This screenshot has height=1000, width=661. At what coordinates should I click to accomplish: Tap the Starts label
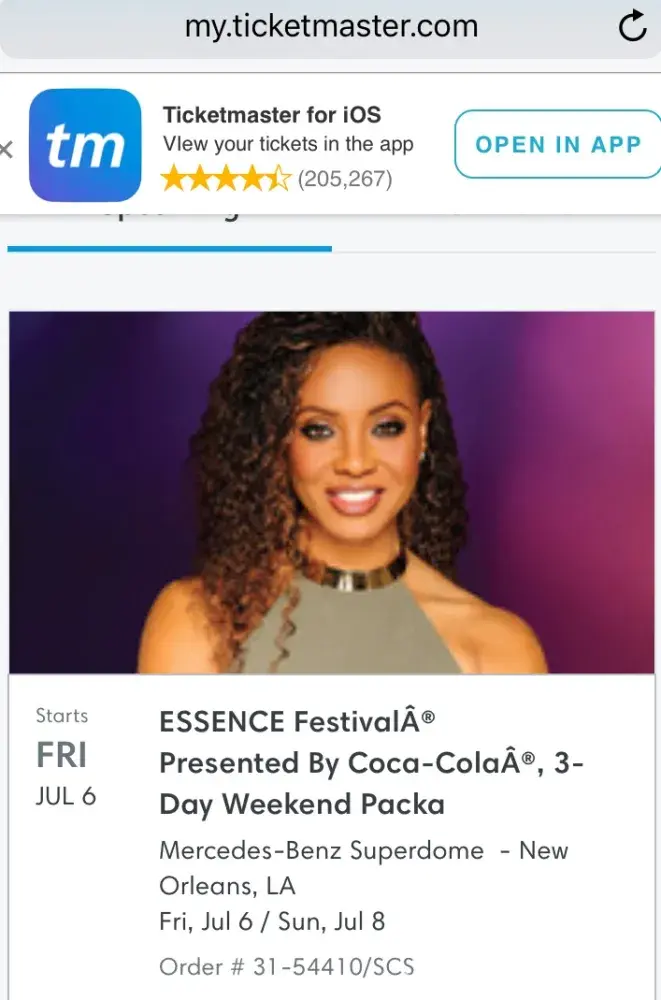click(x=62, y=716)
